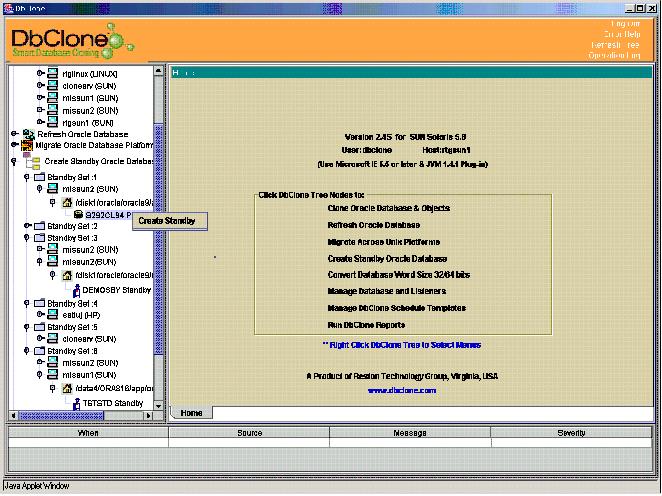Select the TSTSTD Standby tree row

click(113, 404)
